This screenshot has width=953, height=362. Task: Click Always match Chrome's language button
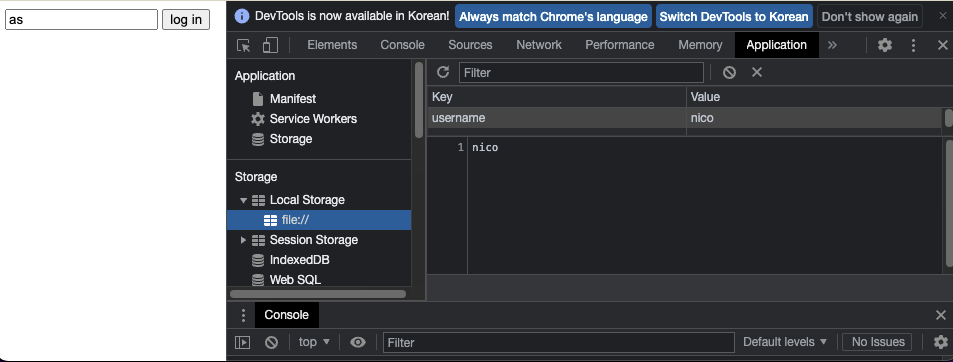tap(553, 16)
